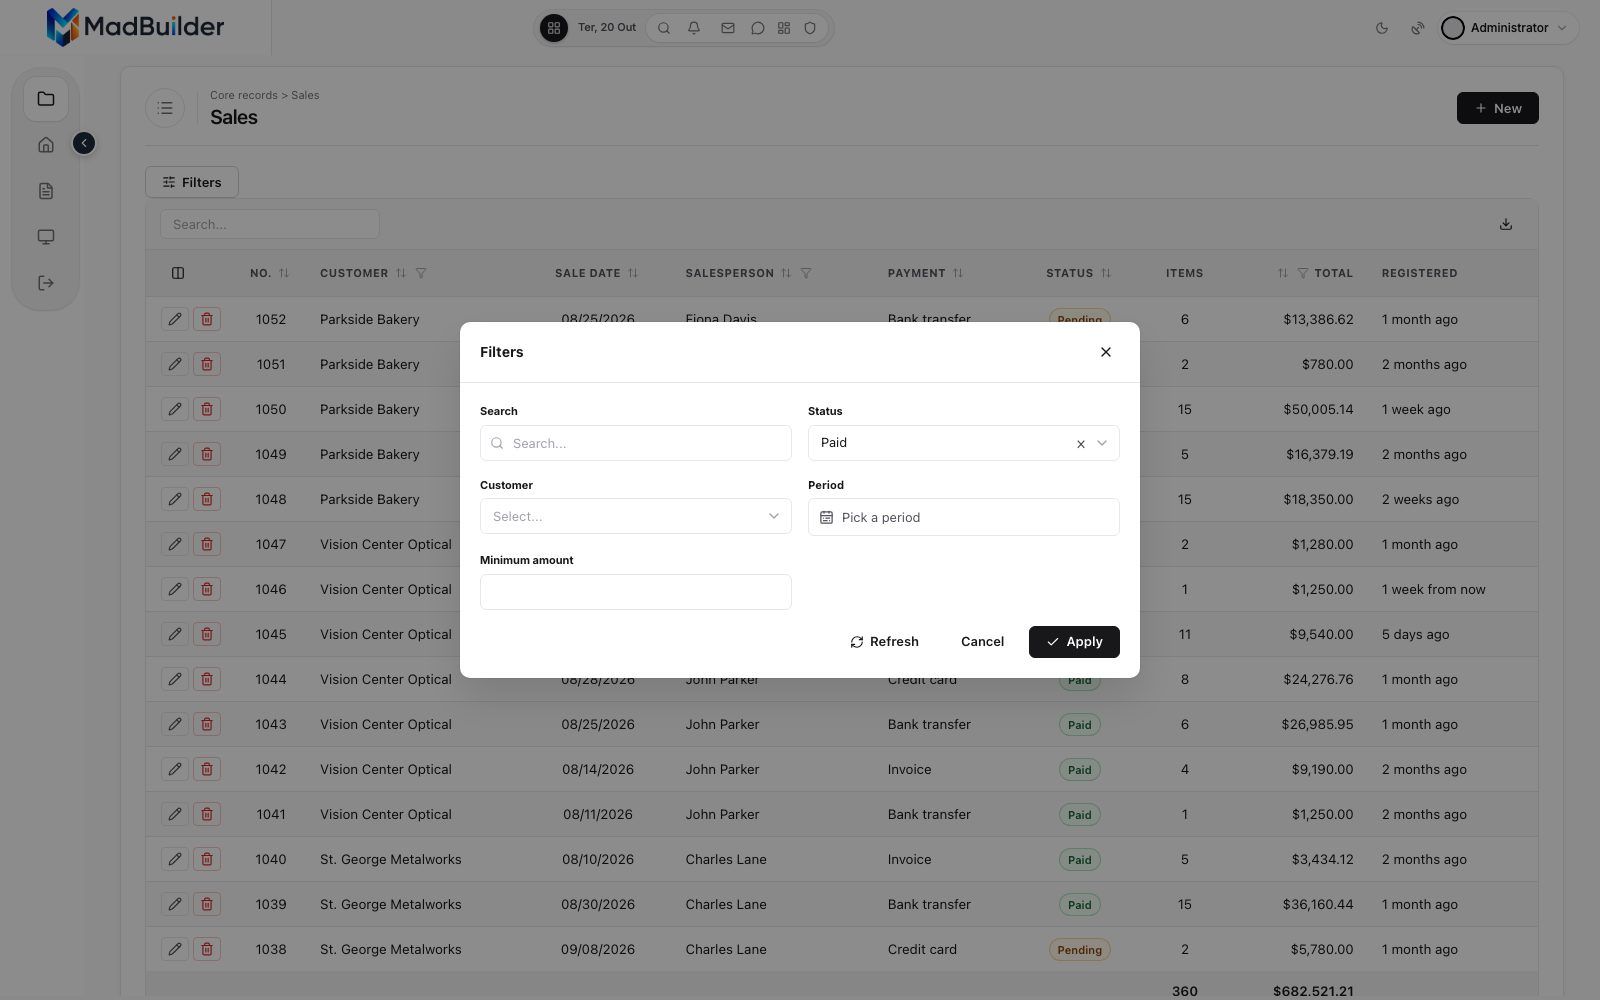Screen dimensions: 1600x1000
Task: Click the Search field in Filters dialog
Action: click(x=635, y=443)
